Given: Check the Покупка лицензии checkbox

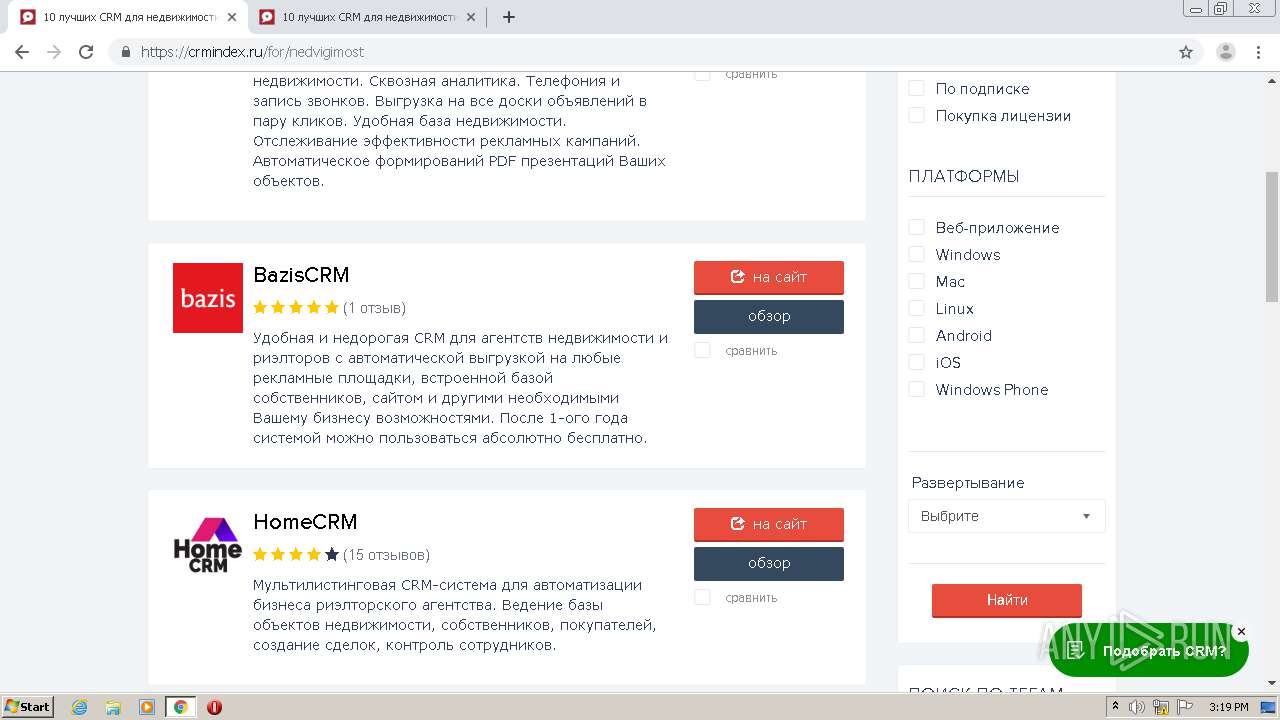Looking at the screenshot, I should 916,115.
